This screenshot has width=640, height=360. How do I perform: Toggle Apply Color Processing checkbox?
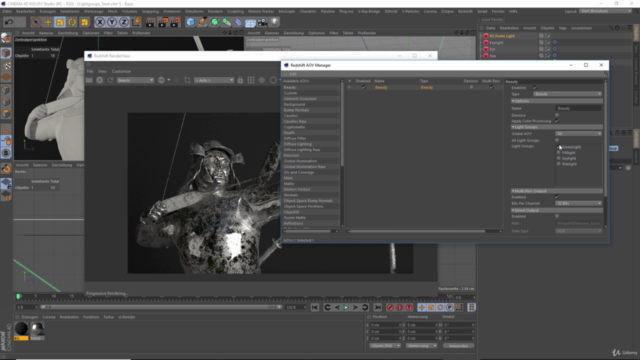coord(557,121)
